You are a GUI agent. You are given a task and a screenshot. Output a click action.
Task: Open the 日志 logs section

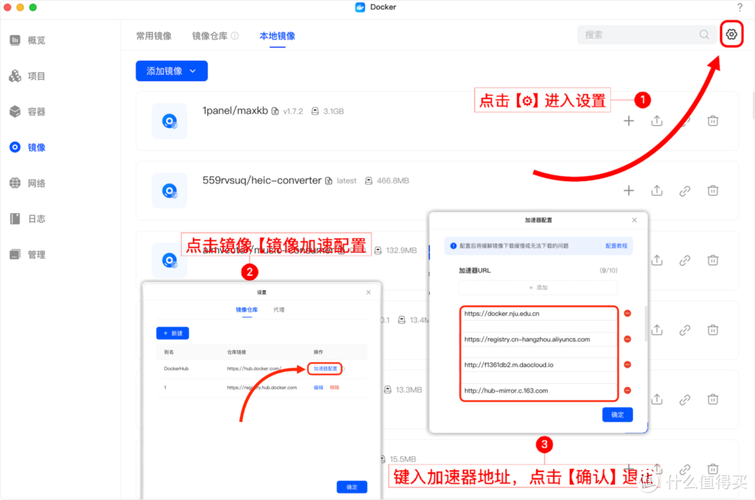point(28,218)
